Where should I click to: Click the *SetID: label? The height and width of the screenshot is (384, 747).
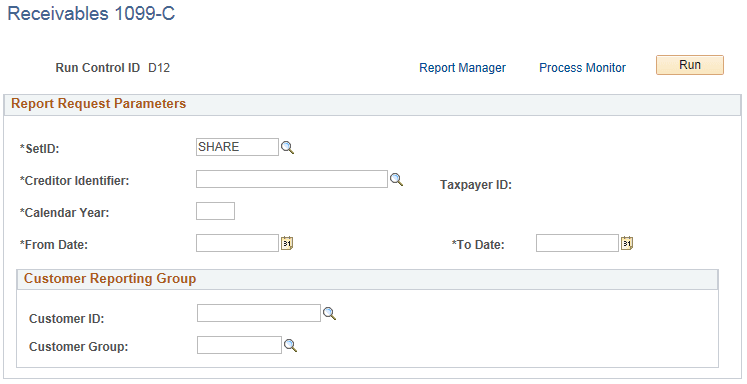(40, 149)
